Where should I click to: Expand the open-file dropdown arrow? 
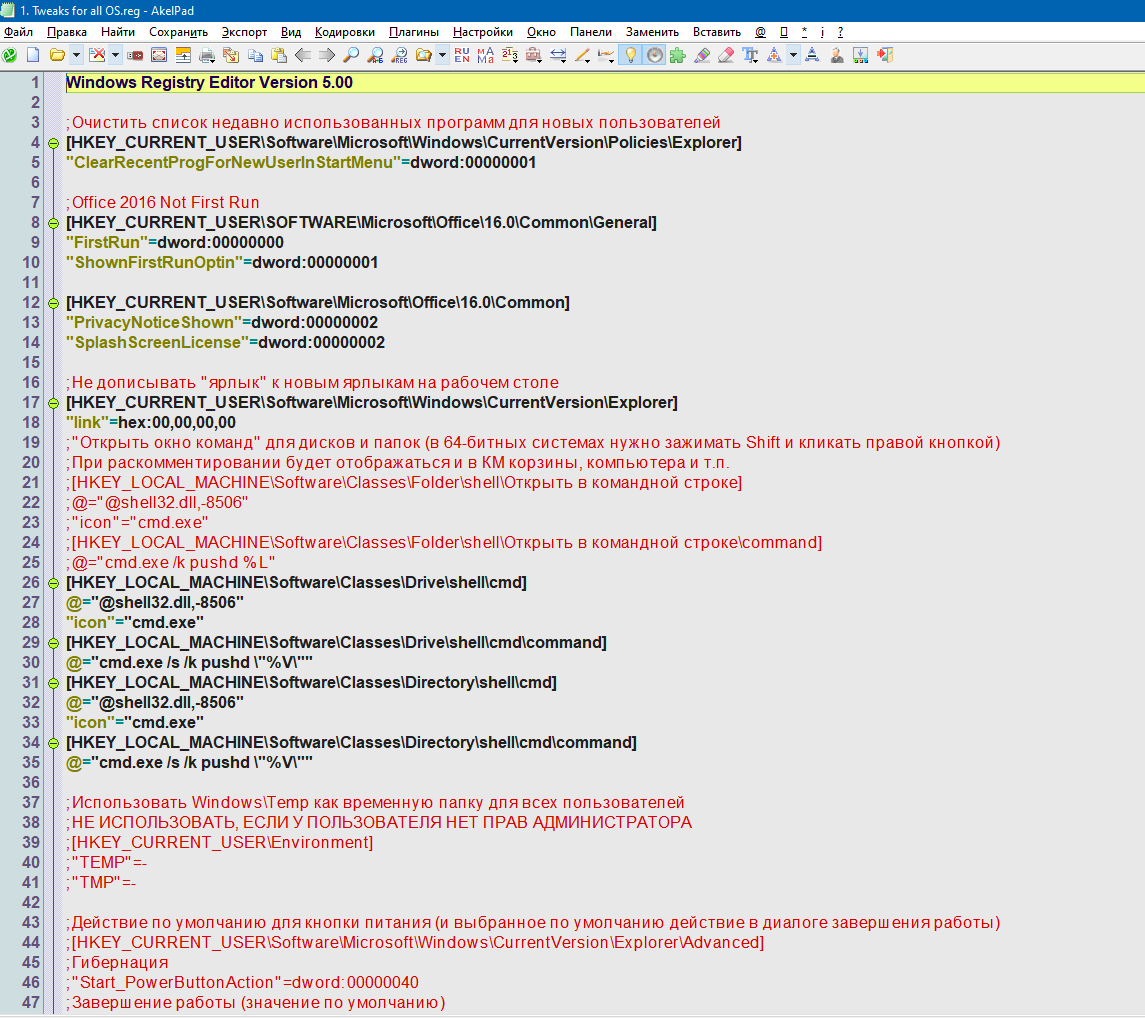point(76,56)
